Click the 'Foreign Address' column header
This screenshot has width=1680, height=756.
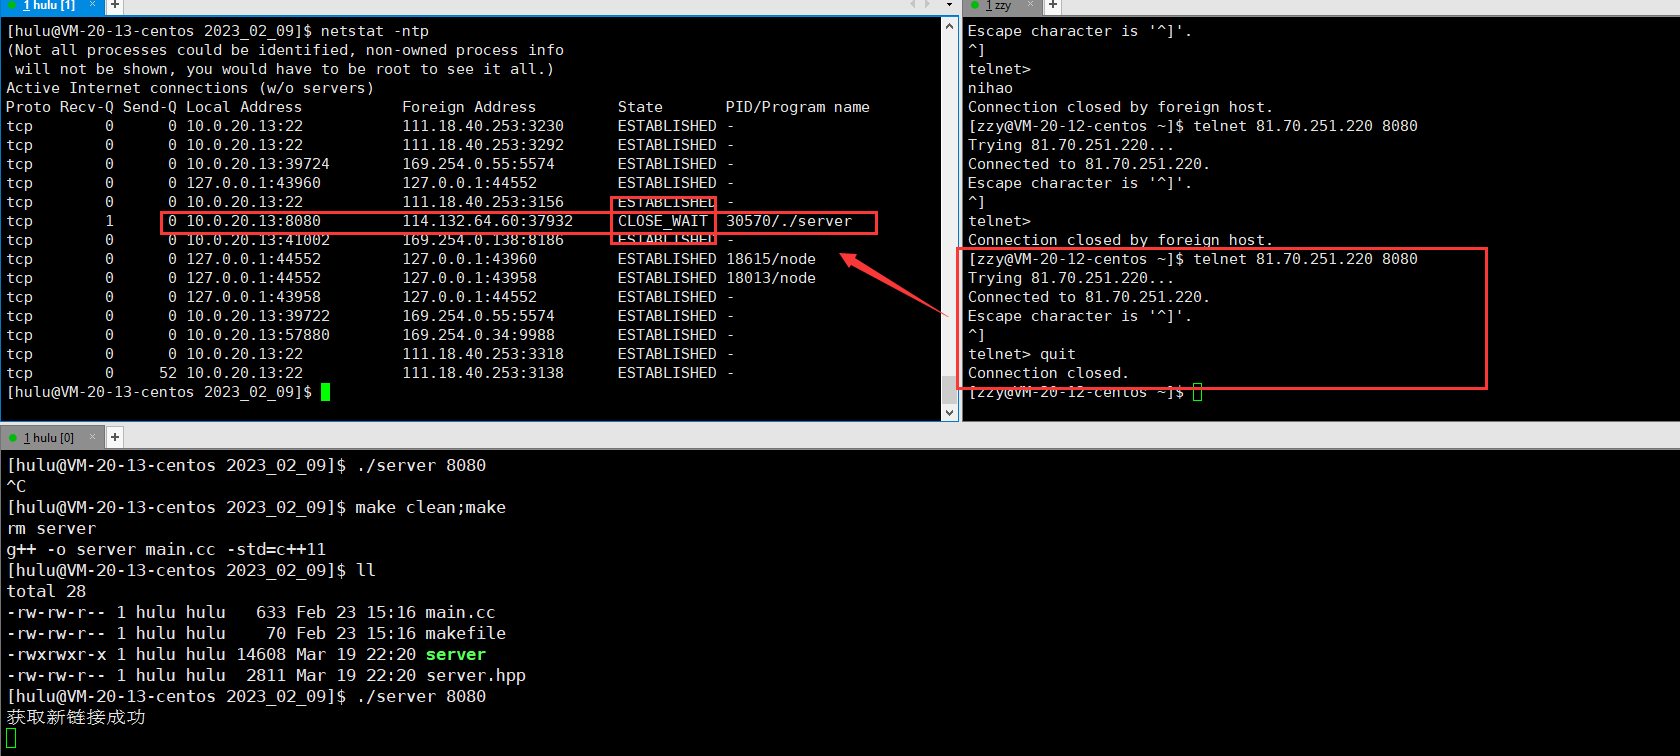pos(469,107)
